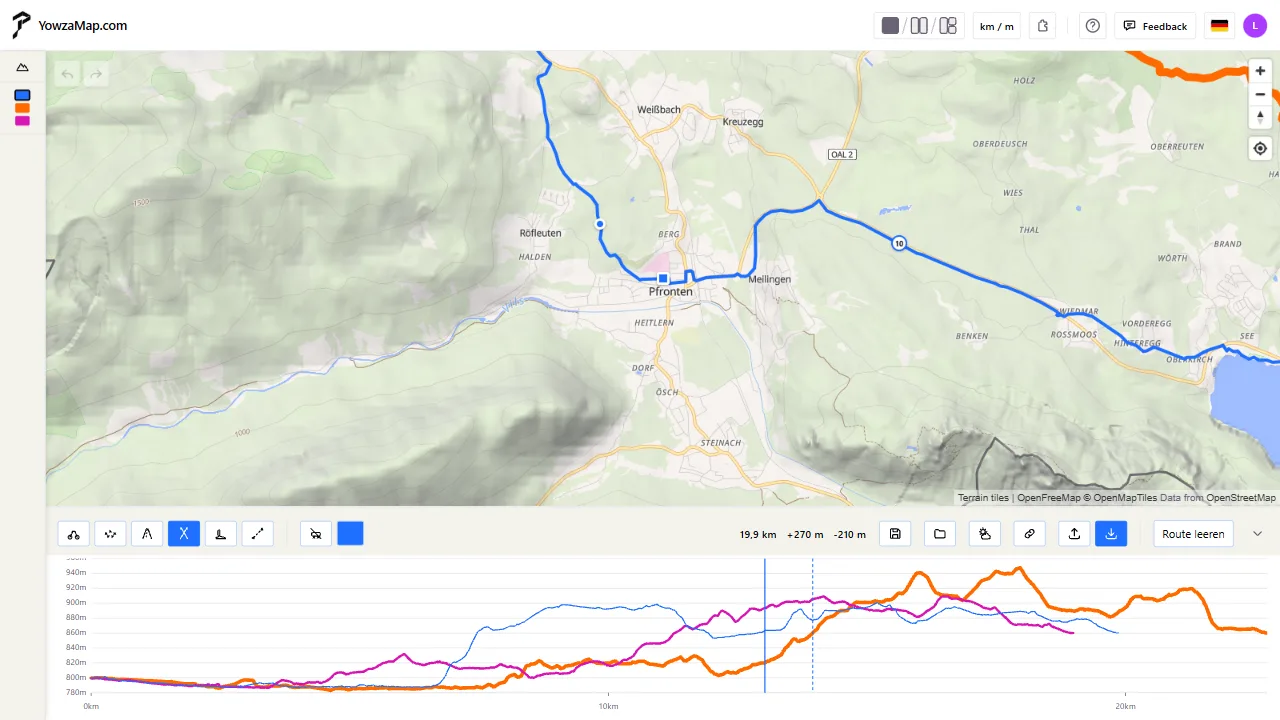This screenshot has height=720, width=1280.
Task: Open the German flag language selector
Action: 1219,26
